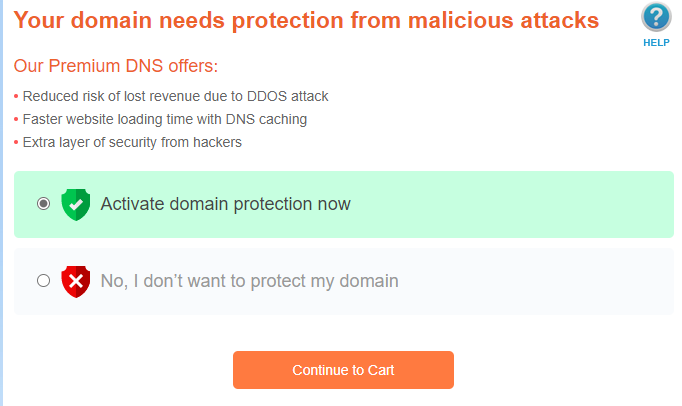The width and height of the screenshot is (682, 406).
Task: Choose the 'Activate domain protection now' label
Action: [x=225, y=204]
